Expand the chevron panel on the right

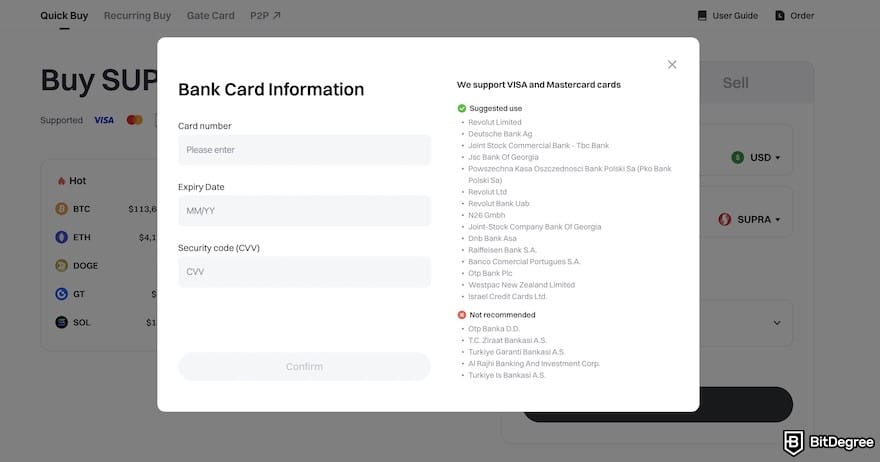tap(777, 323)
